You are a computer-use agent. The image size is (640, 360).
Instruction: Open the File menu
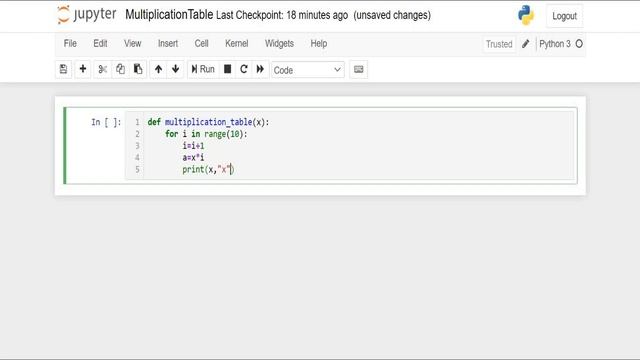click(x=70, y=43)
